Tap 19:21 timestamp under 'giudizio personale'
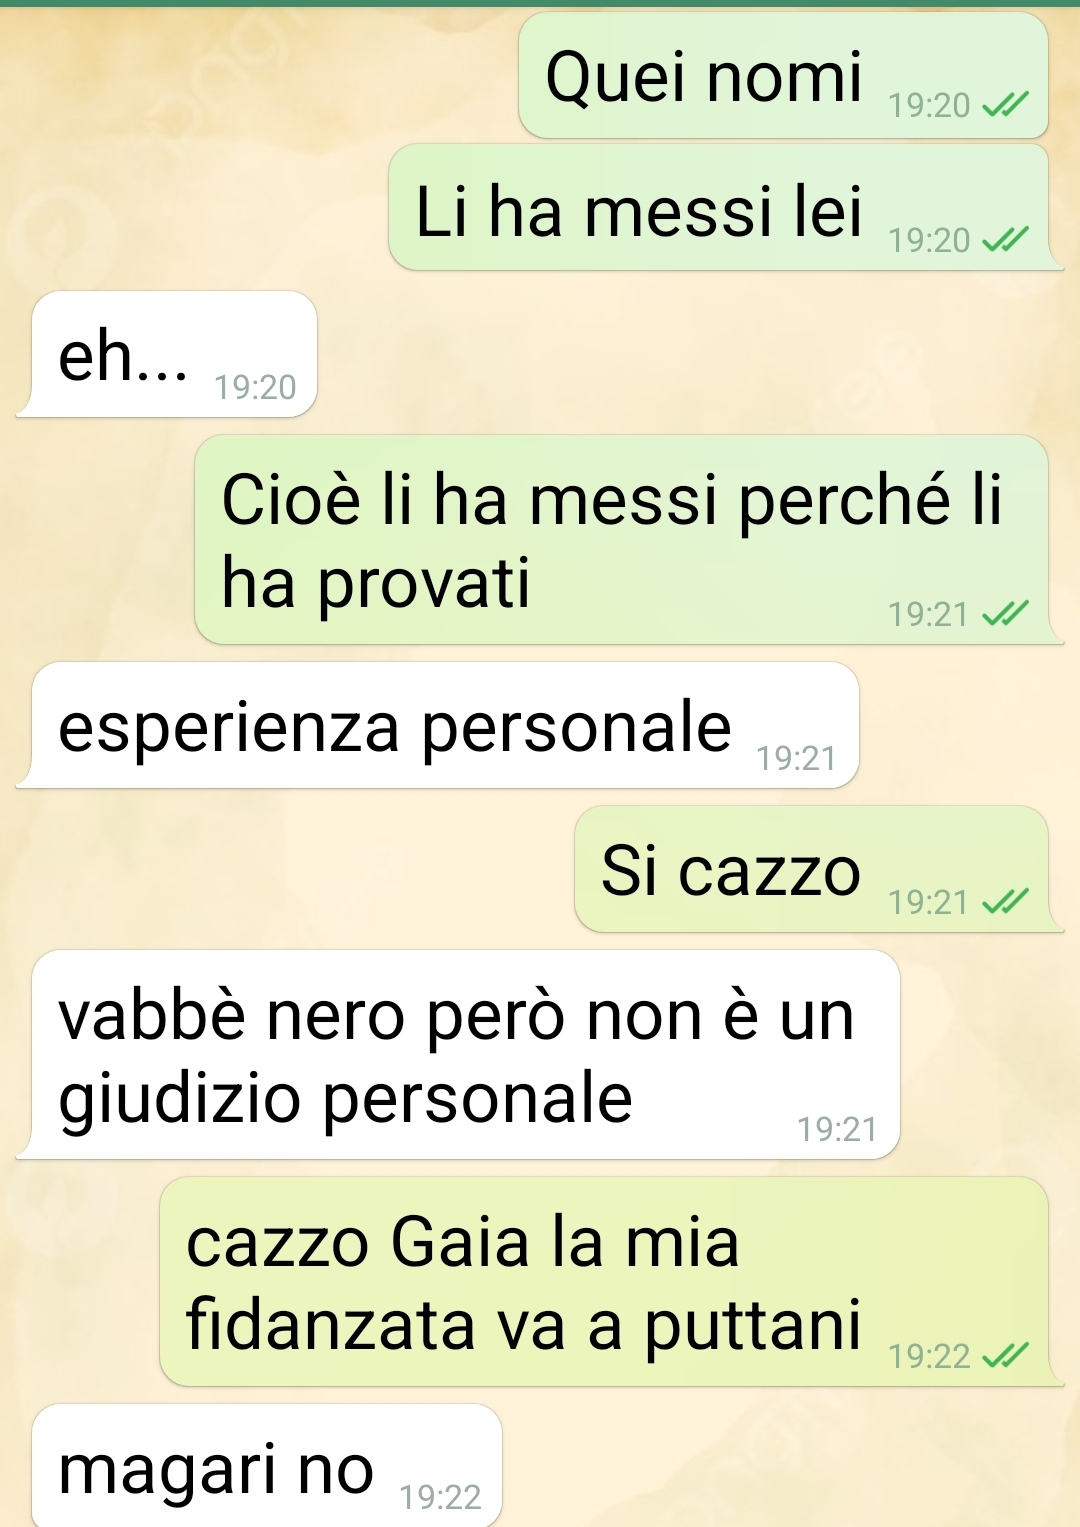1080x1527 pixels. click(837, 1129)
